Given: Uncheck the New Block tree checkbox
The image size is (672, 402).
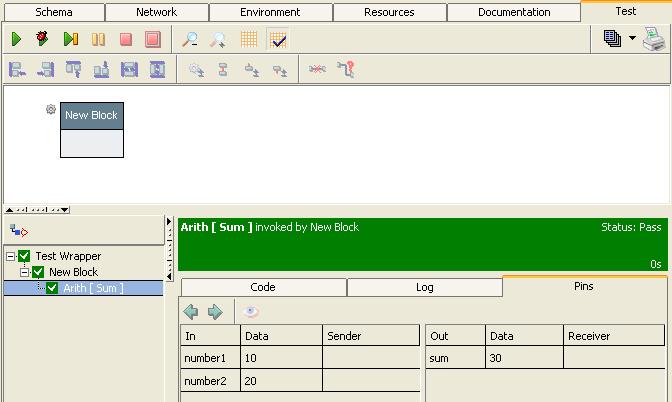Looking at the screenshot, I should [39, 272].
